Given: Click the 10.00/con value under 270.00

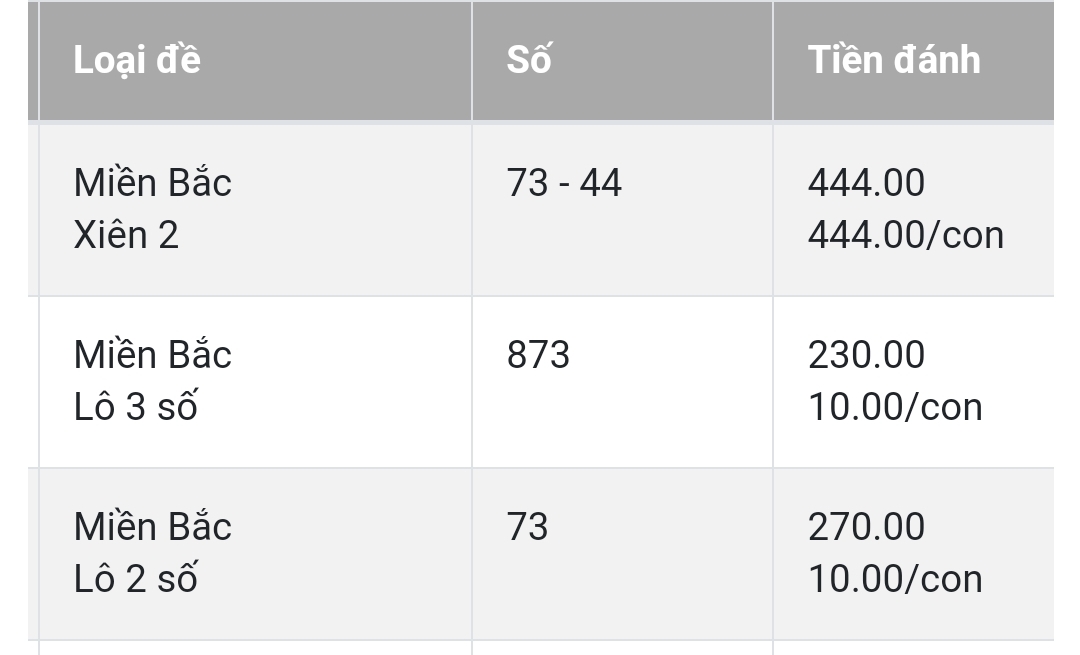Looking at the screenshot, I should (x=895, y=579).
